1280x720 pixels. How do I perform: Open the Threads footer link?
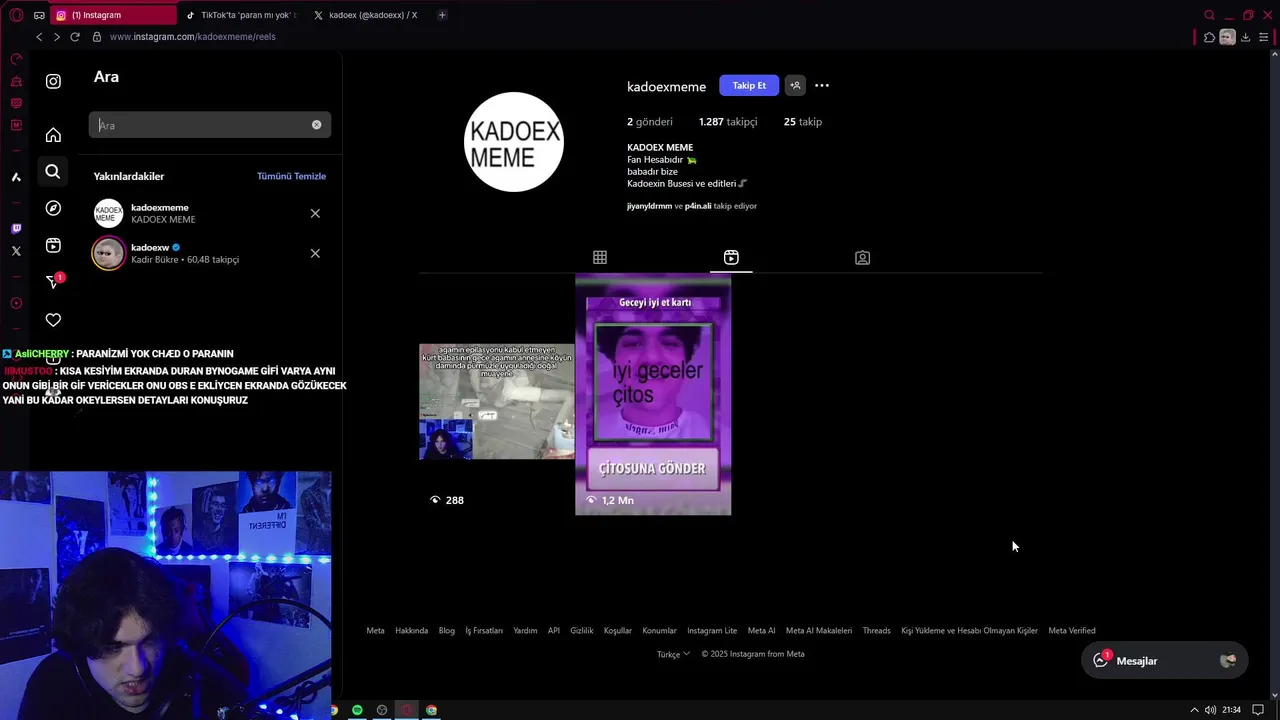tap(877, 631)
